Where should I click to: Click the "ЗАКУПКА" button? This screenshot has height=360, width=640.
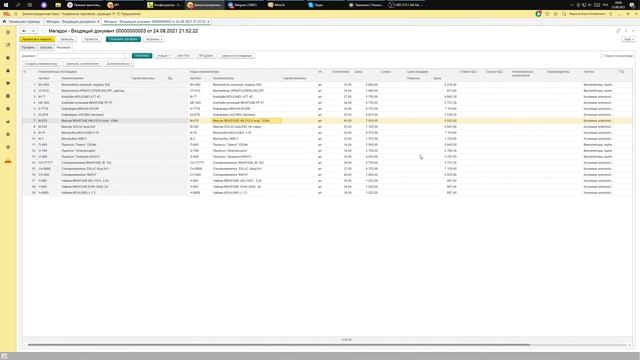[x=184, y=56]
